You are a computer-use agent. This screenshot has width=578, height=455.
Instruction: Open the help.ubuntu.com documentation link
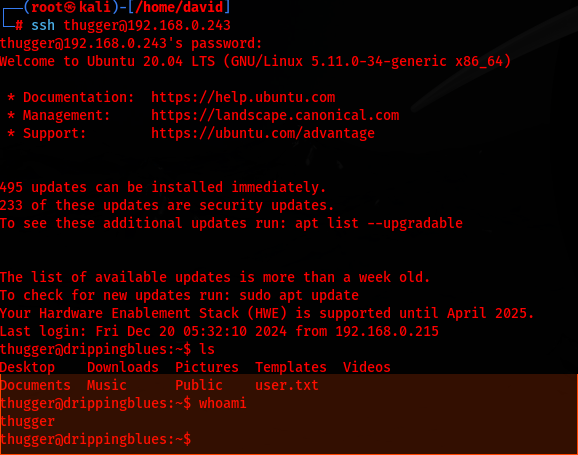pyautogui.click(x=243, y=97)
